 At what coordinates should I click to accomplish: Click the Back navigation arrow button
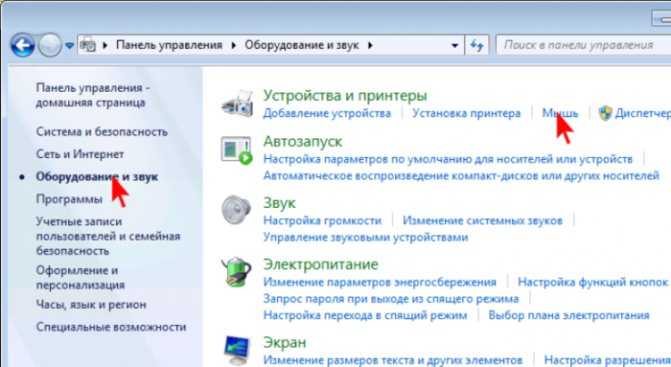(x=22, y=45)
